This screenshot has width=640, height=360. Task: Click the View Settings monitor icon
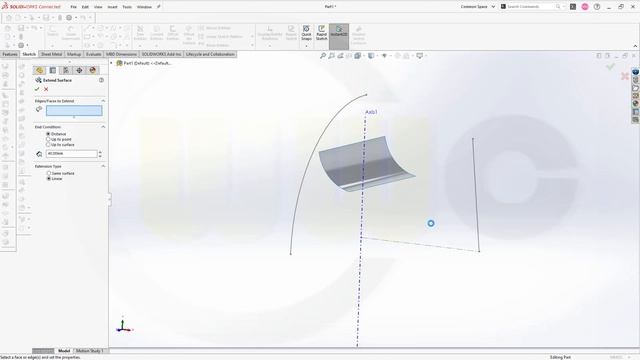tap(419, 56)
